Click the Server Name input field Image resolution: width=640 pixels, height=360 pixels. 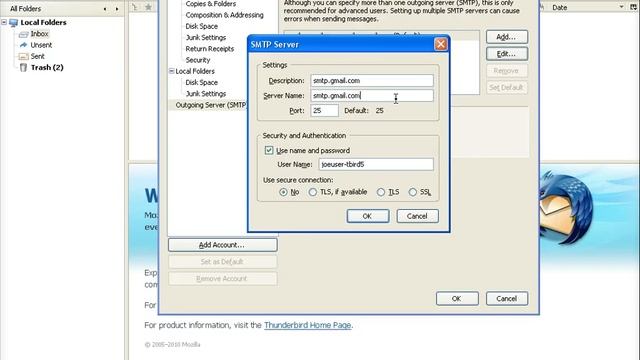[x=372, y=96]
